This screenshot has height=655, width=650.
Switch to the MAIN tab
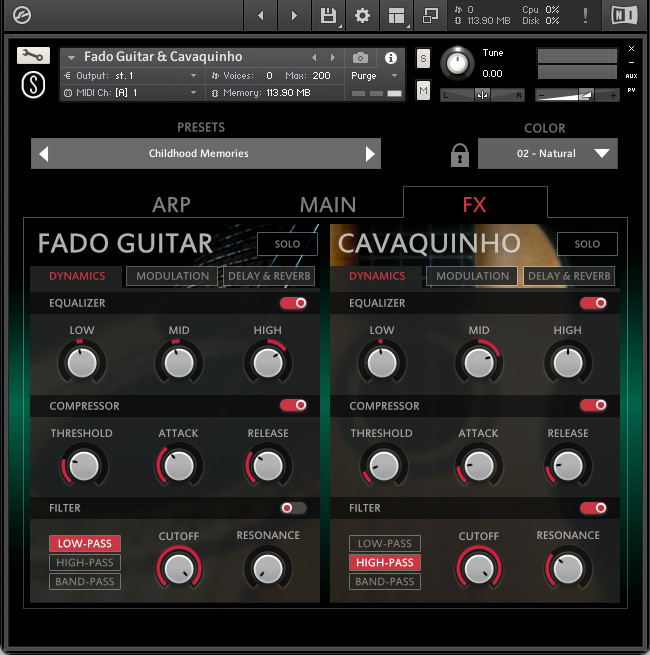click(x=328, y=205)
